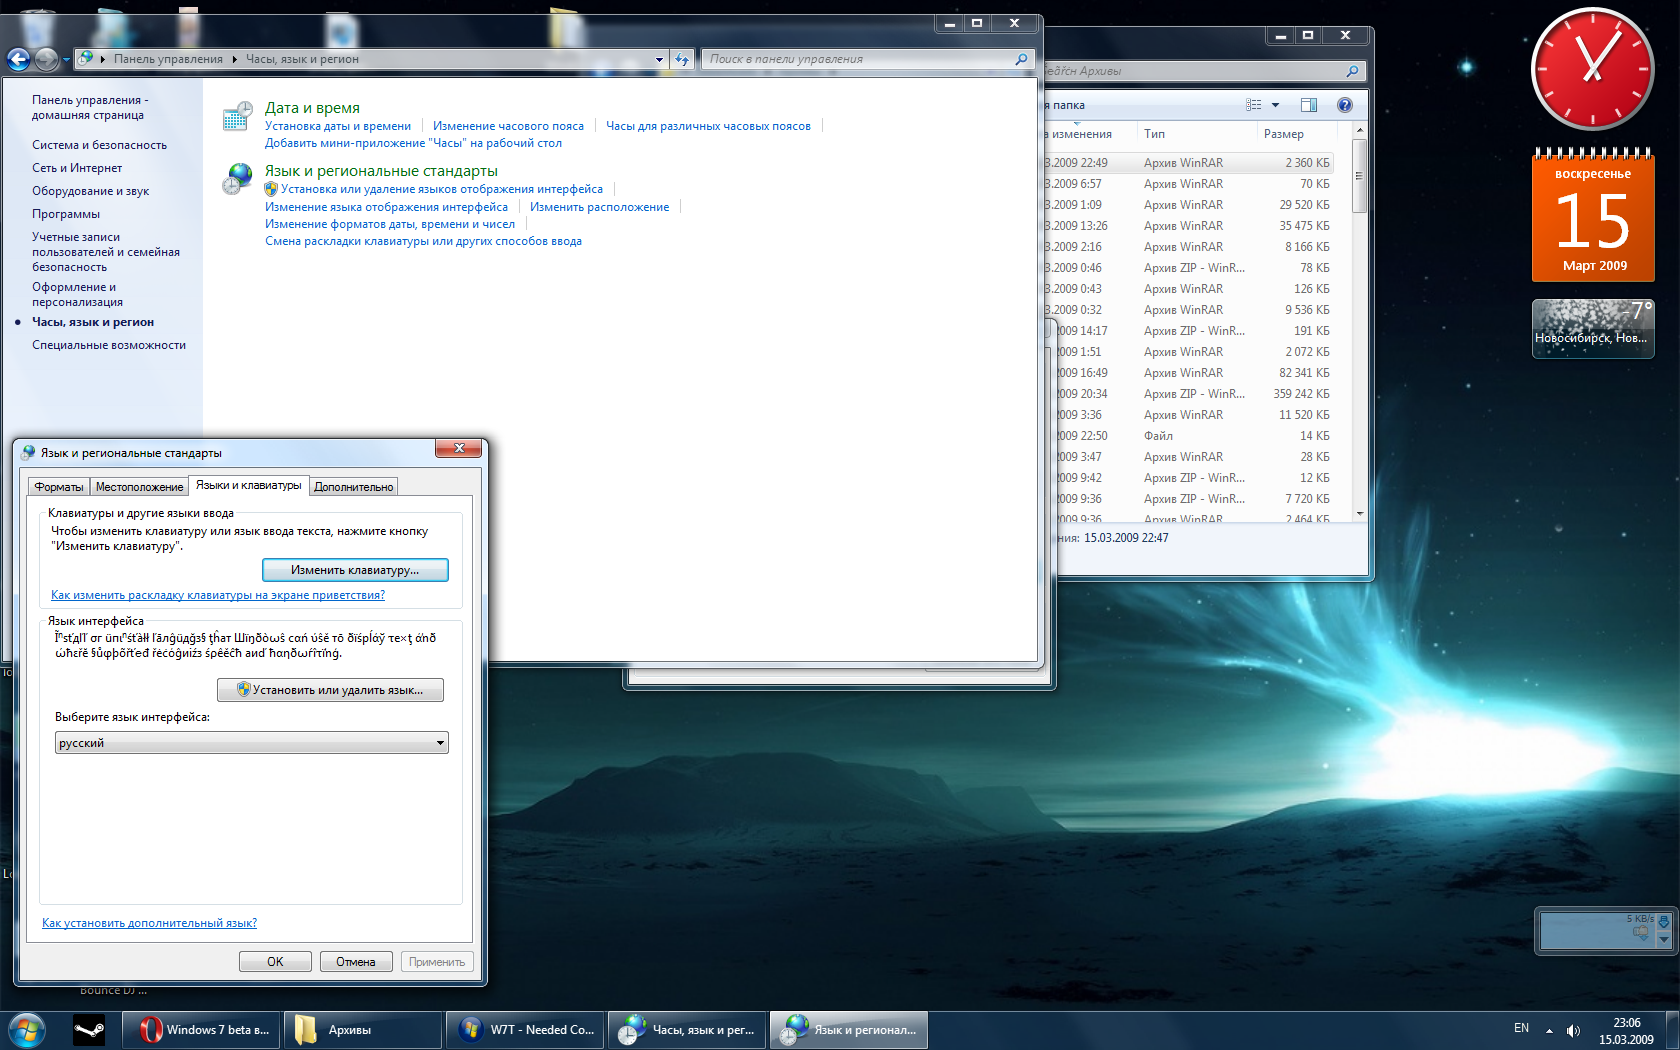Click the back navigation arrow button

pyautogui.click(x=19, y=60)
